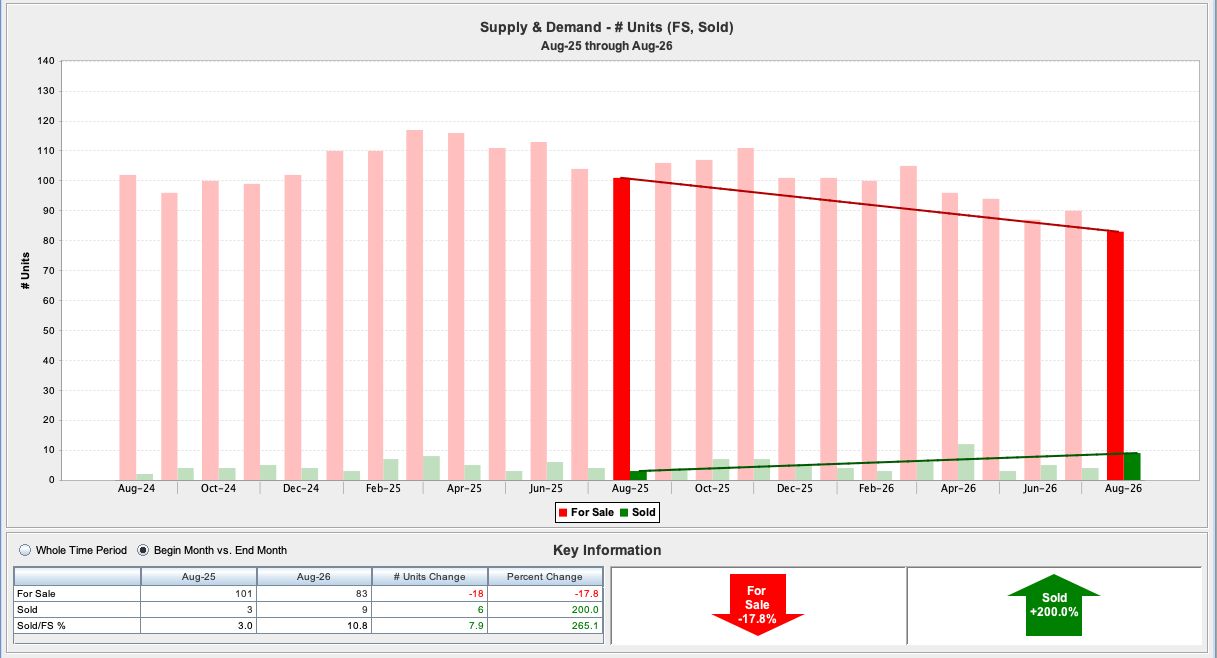This screenshot has width=1217, height=658.
Task: Click the tallest light-green Sold bar at Apr-26
Action: [966, 462]
